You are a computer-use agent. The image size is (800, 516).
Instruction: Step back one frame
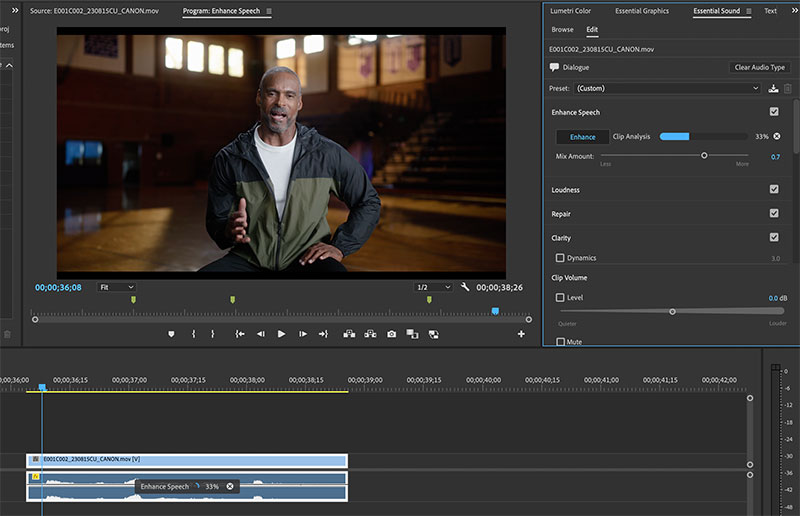pos(261,334)
